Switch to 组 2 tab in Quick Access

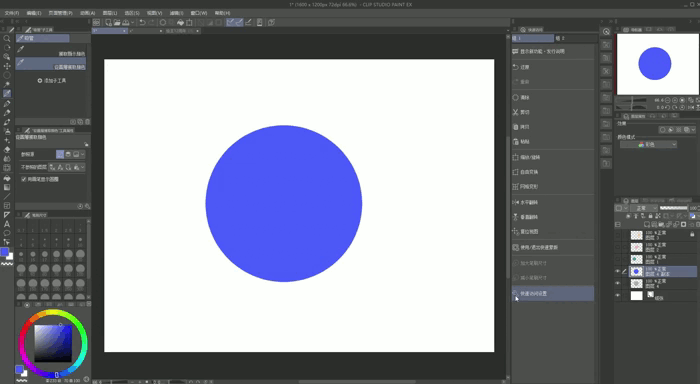(x=575, y=38)
